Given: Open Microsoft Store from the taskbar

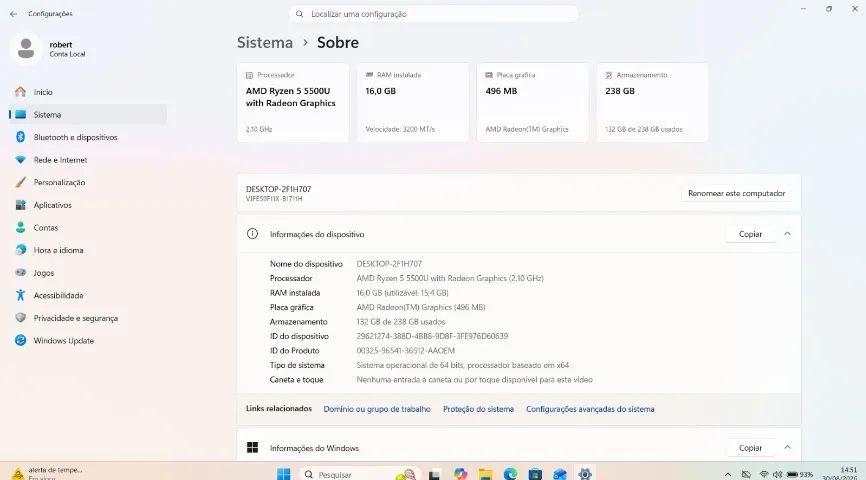Looking at the screenshot, I should 535,474.
